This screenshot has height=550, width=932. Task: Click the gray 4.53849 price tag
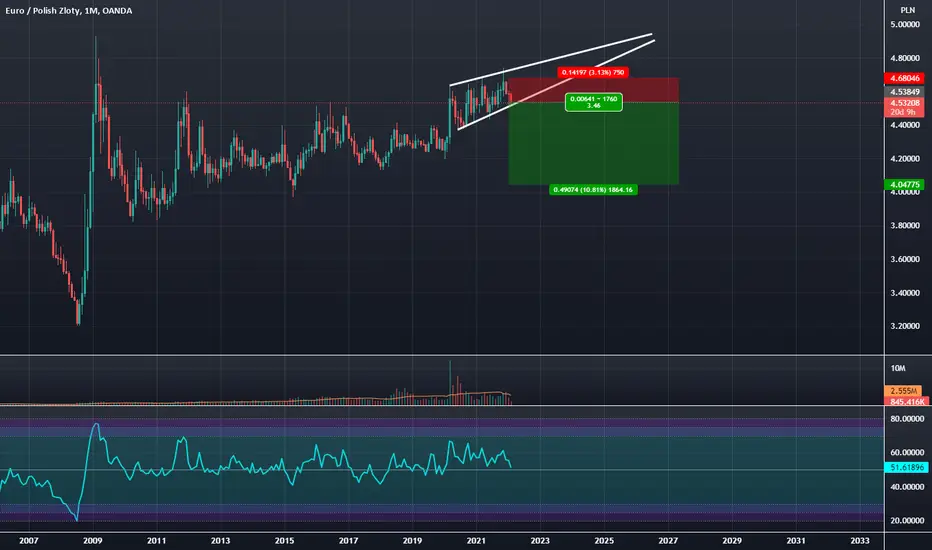904,92
